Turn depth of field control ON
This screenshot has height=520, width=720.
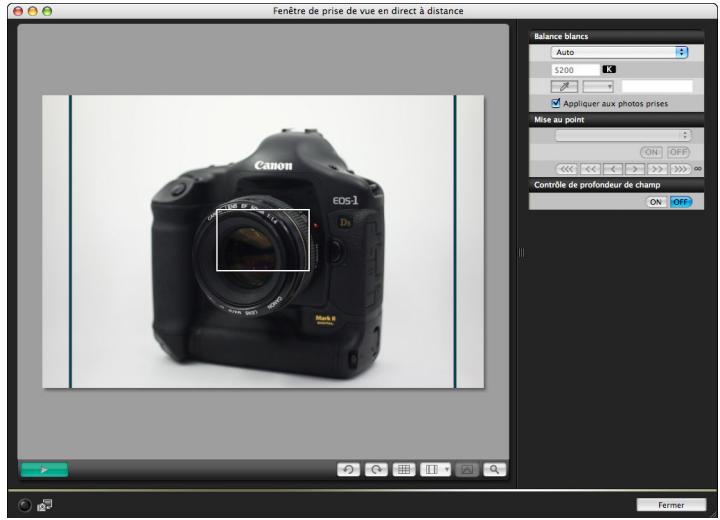coord(656,202)
